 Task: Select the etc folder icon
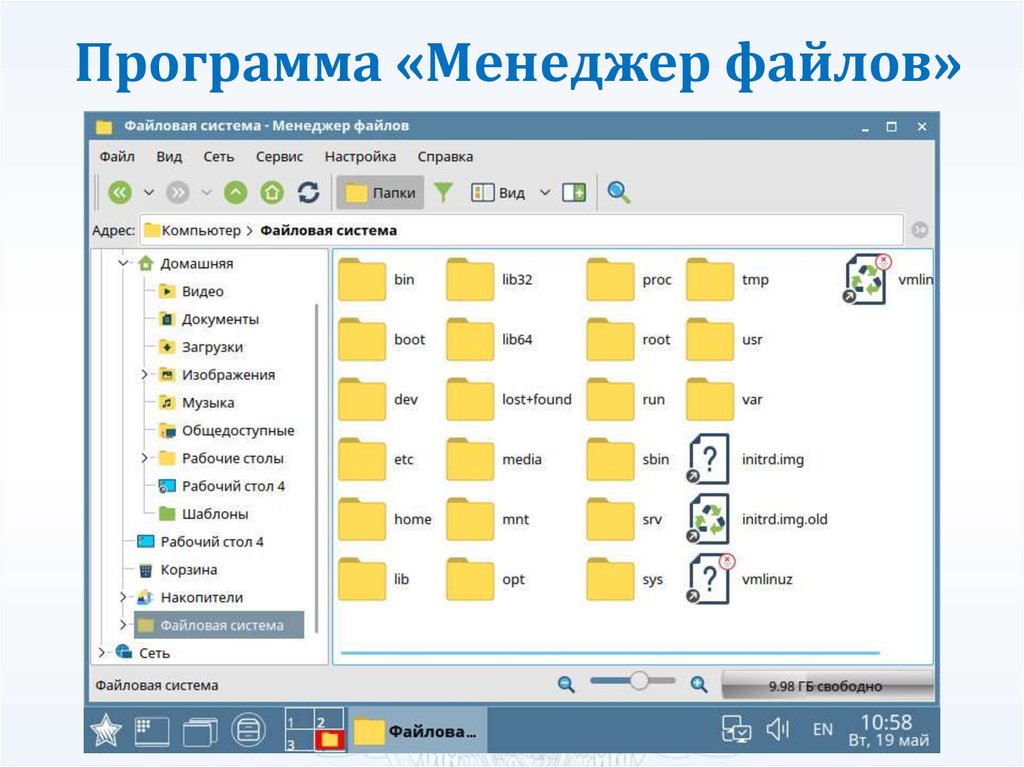(x=362, y=459)
